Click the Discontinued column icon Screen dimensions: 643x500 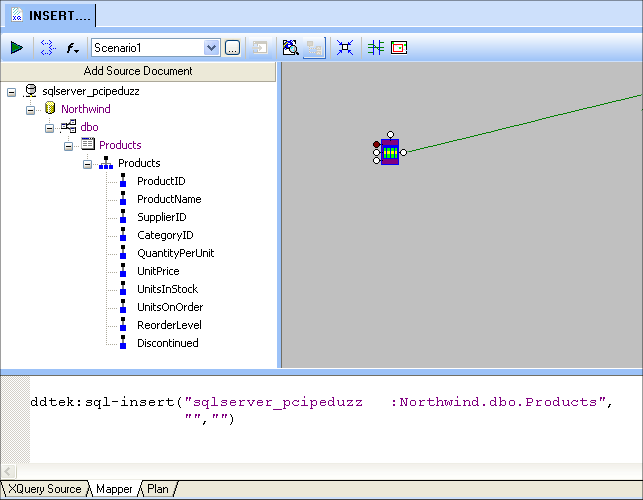(123, 342)
